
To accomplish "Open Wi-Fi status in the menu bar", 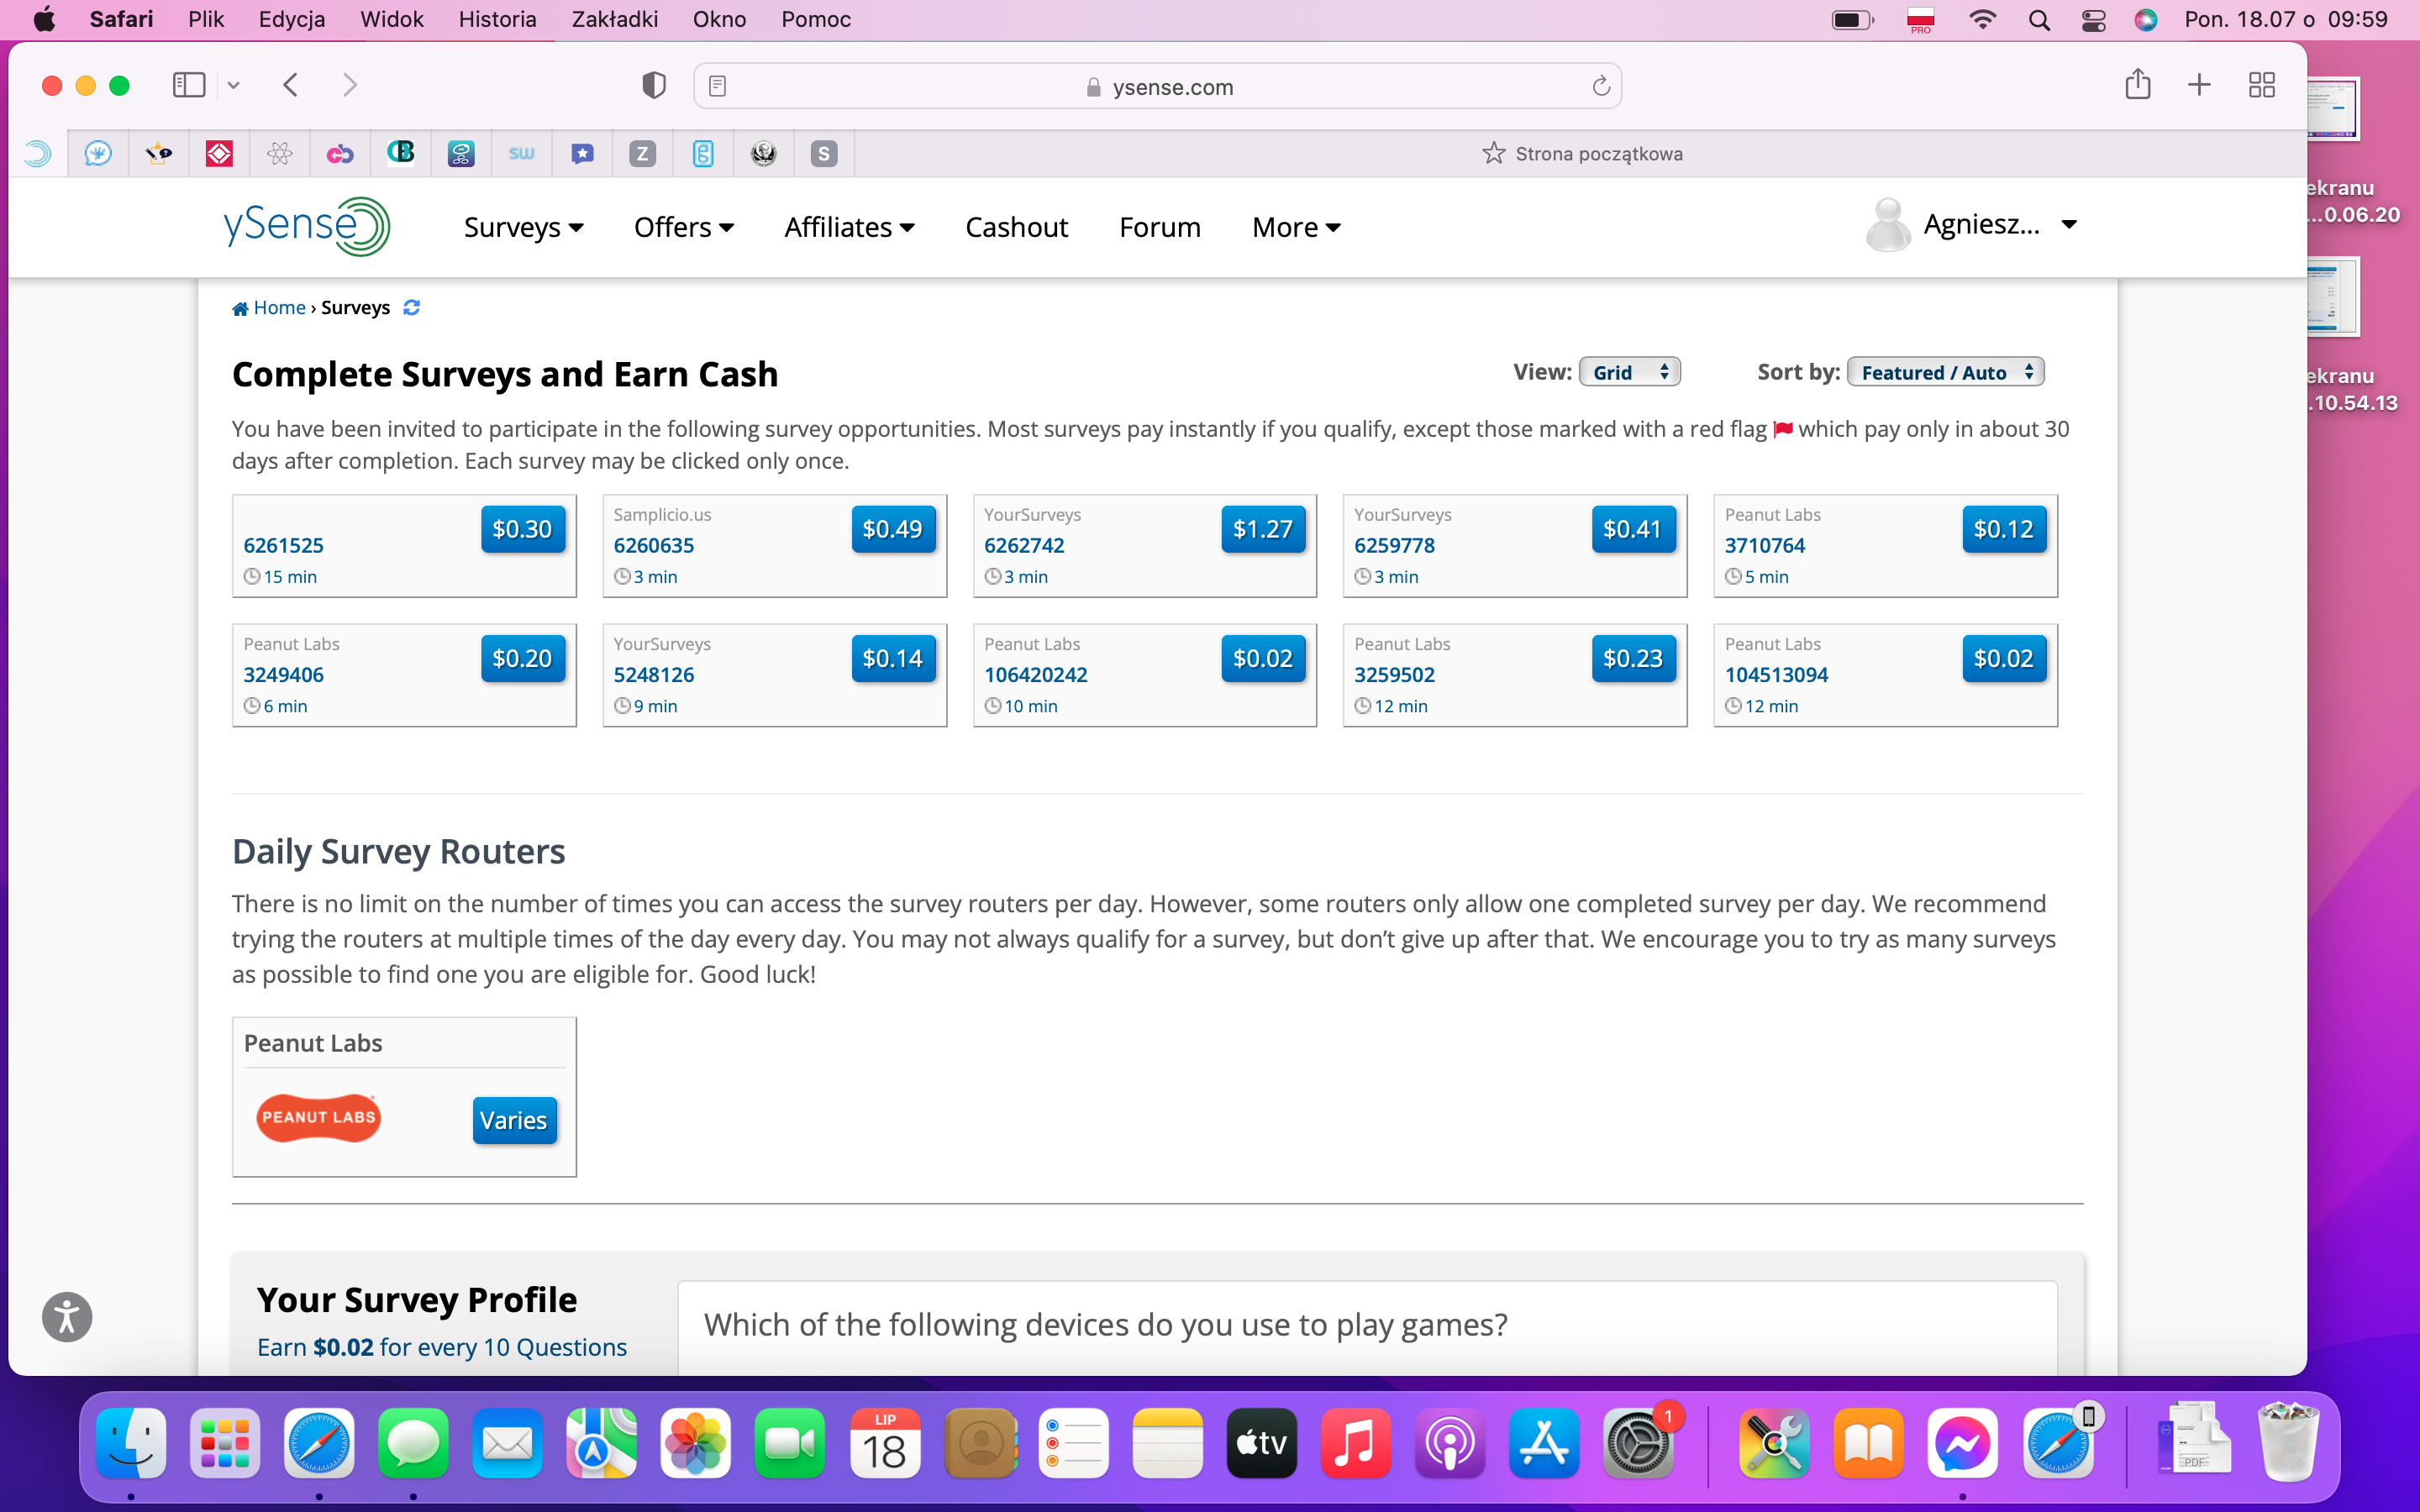I will (1982, 20).
